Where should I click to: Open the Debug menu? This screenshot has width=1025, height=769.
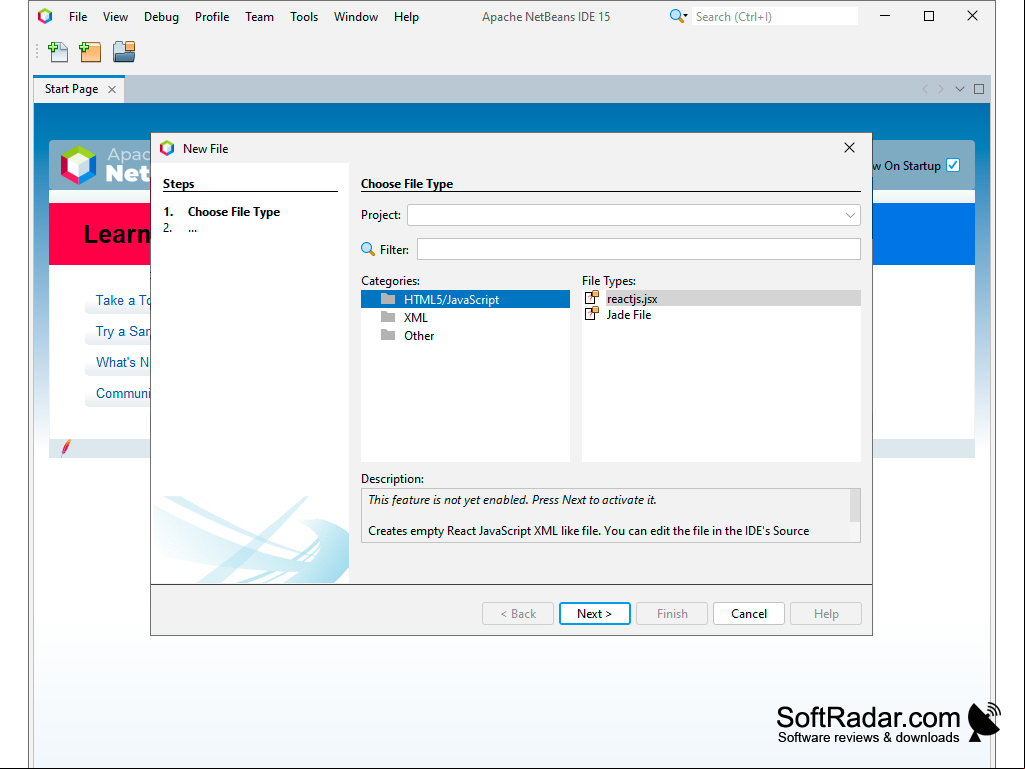[x=161, y=17]
